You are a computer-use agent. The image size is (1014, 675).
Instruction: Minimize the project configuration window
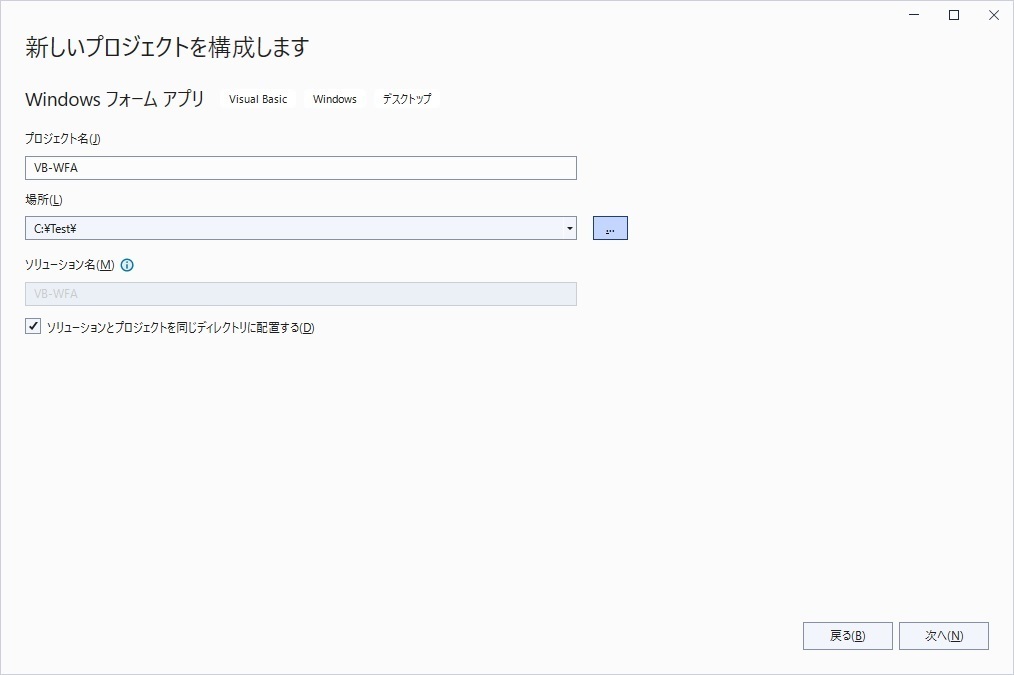click(913, 15)
